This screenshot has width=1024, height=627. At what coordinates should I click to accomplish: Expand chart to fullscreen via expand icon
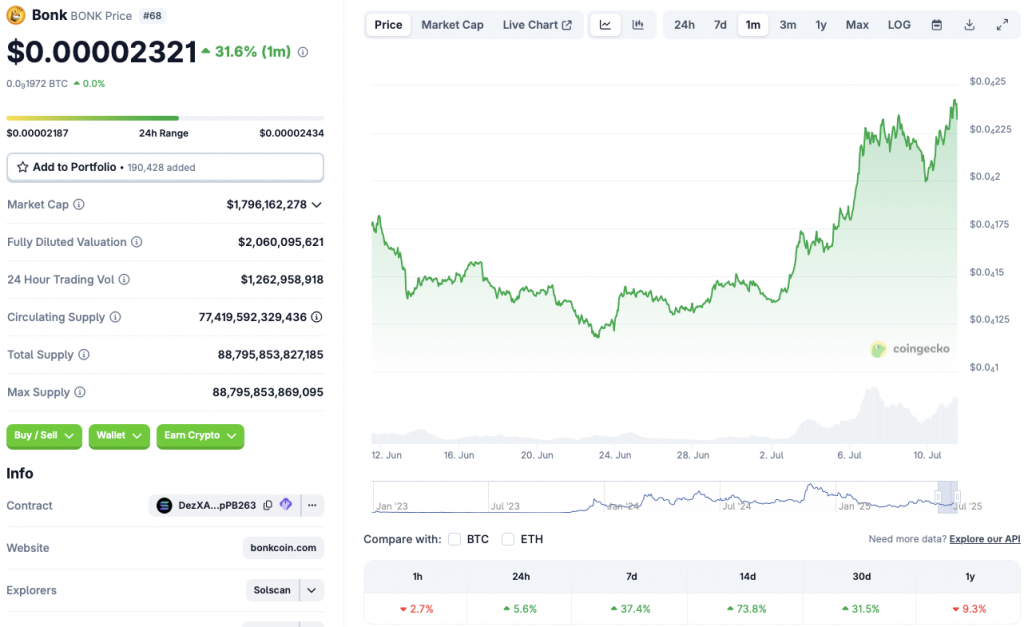(1003, 24)
